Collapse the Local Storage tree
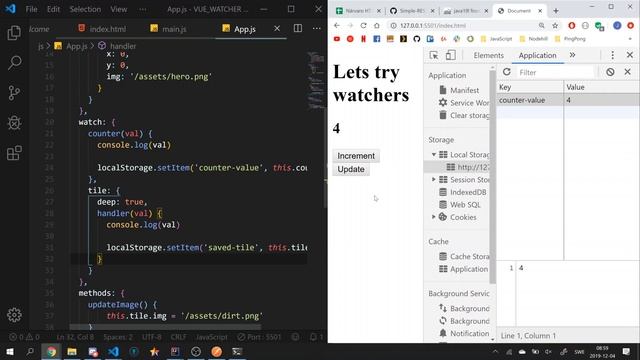This screenshot has width=640, height=360. (x=434, y=155)
